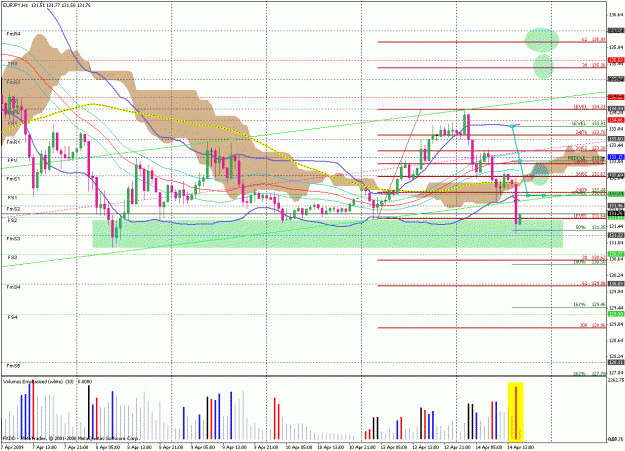Select the FS3 support label
625x451 pixels.
[12, 258]
